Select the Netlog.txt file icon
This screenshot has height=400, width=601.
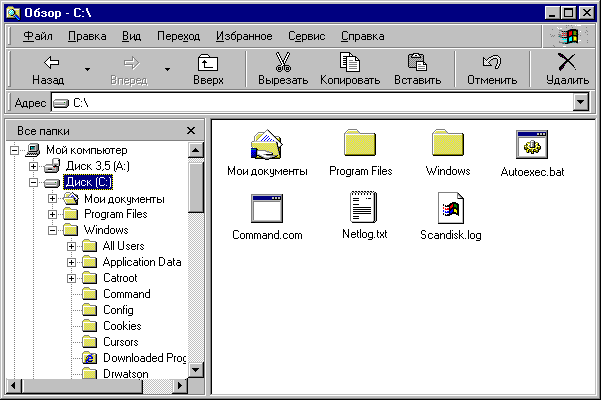[364, 207]
